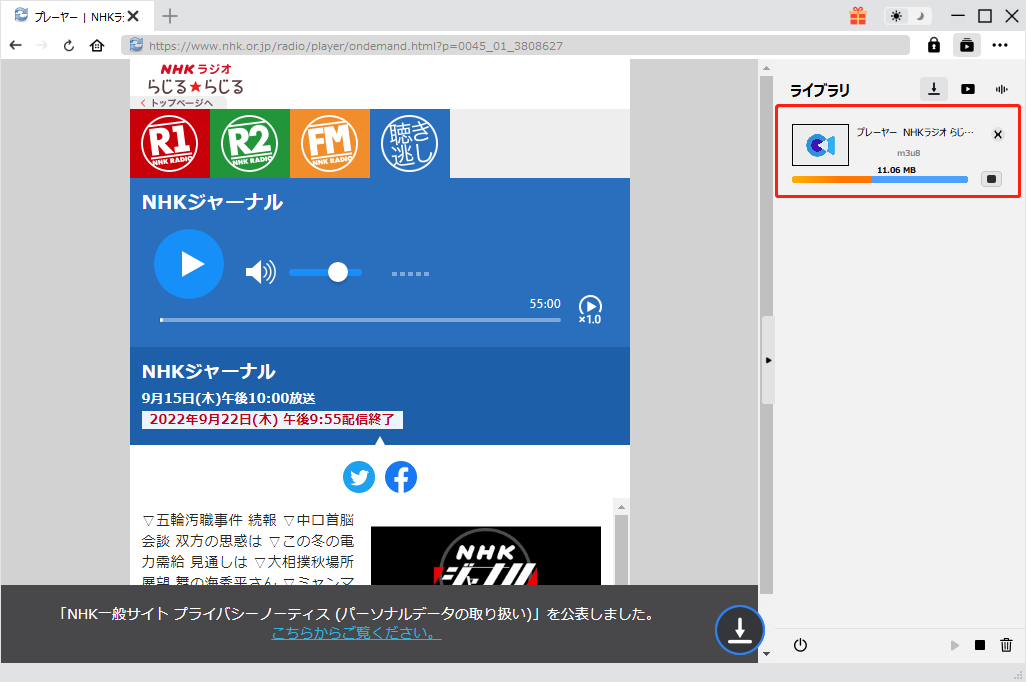Open the three-dot more menu
Image resolution: width=1026 pixels, height=682 pixels.
[1000, 45]
